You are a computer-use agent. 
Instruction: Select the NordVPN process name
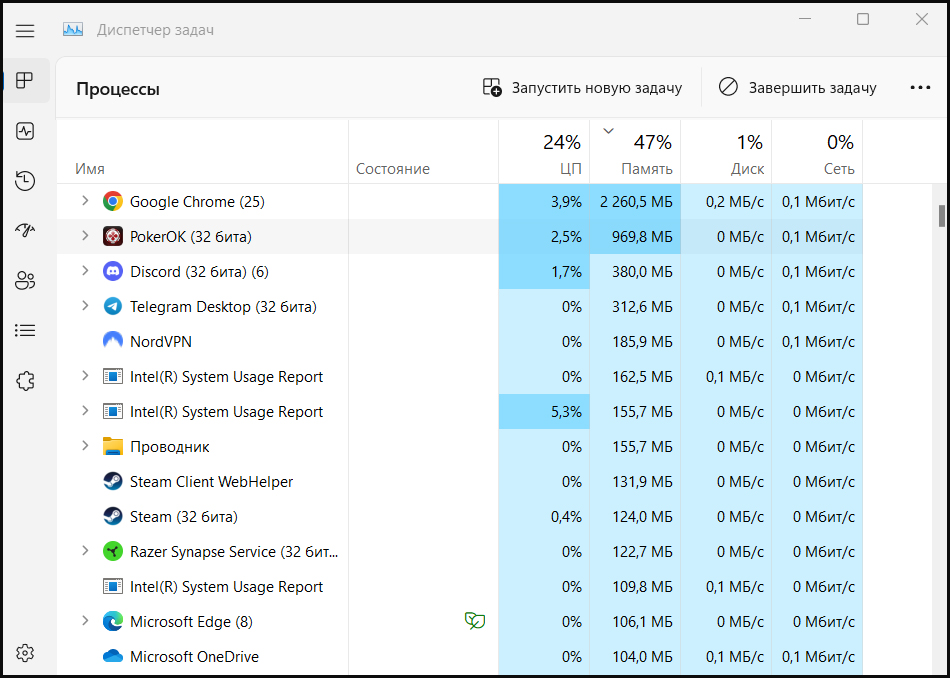pos(161,342)
